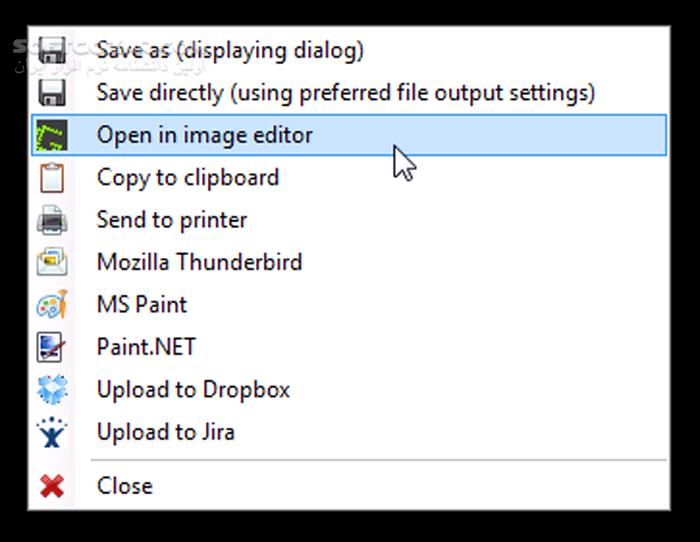Click the red X close icon
The height and width of the screenshot is (542, 700).
[52, 486]
